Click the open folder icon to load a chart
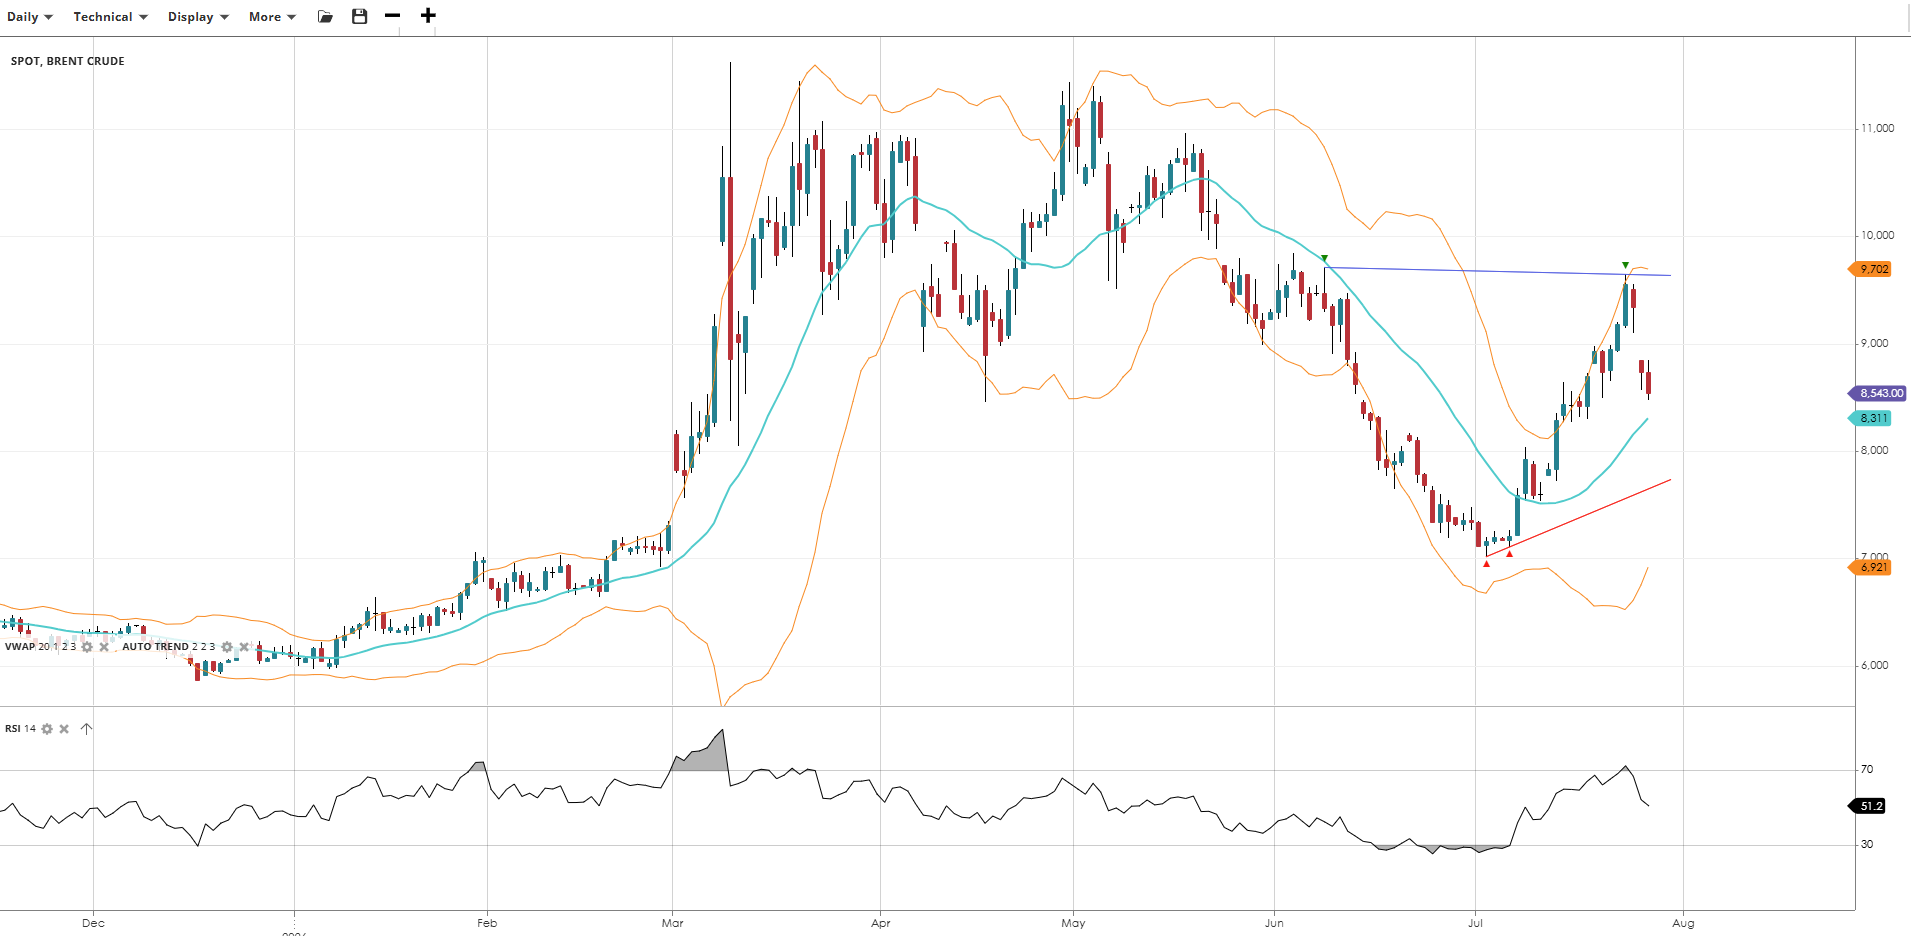1911x936 pixels. point(325,16)
